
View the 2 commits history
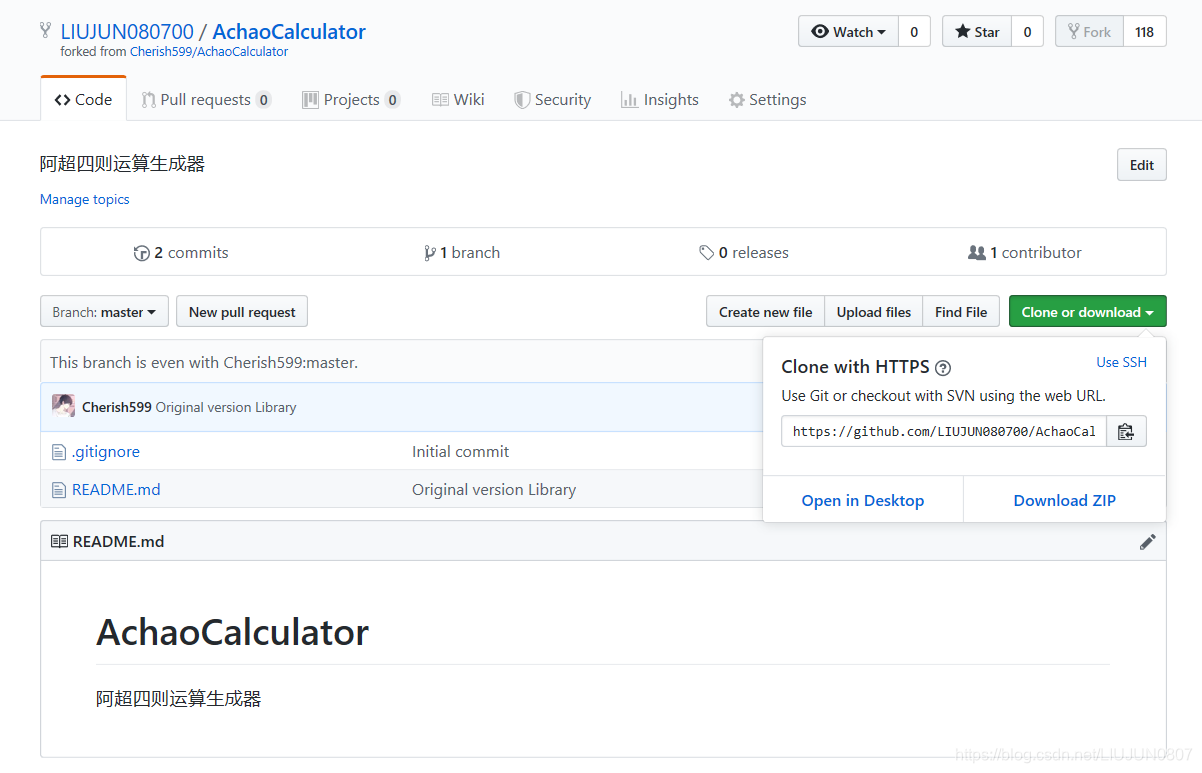181,252
